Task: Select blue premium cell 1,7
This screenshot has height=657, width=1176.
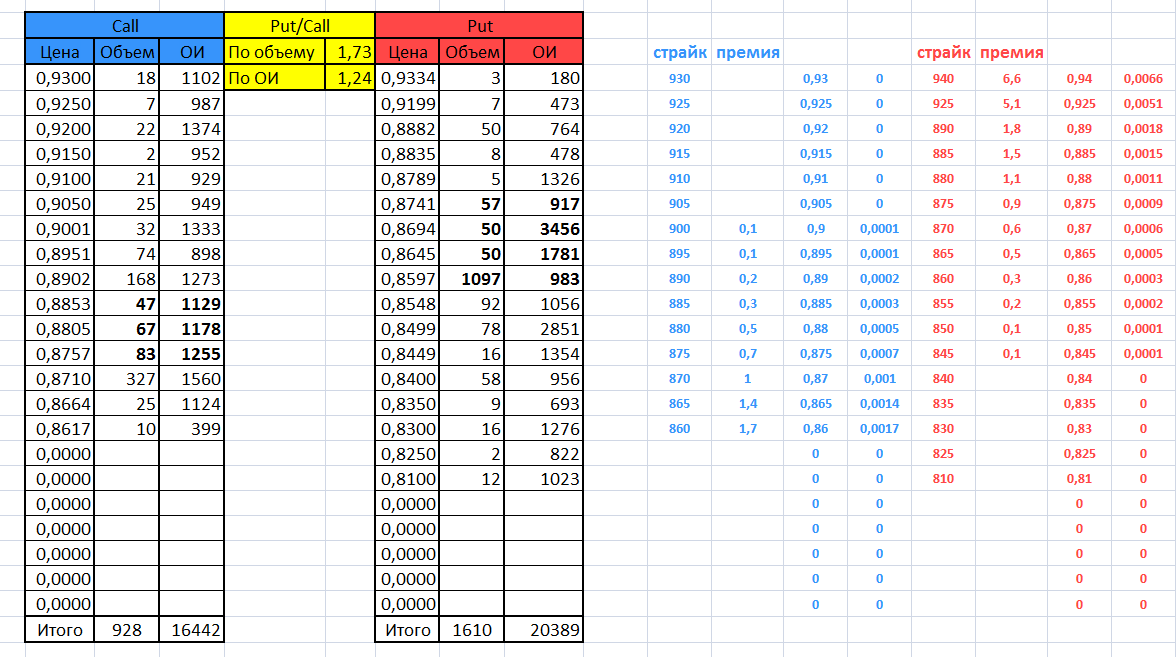Action: coord(748,429)
